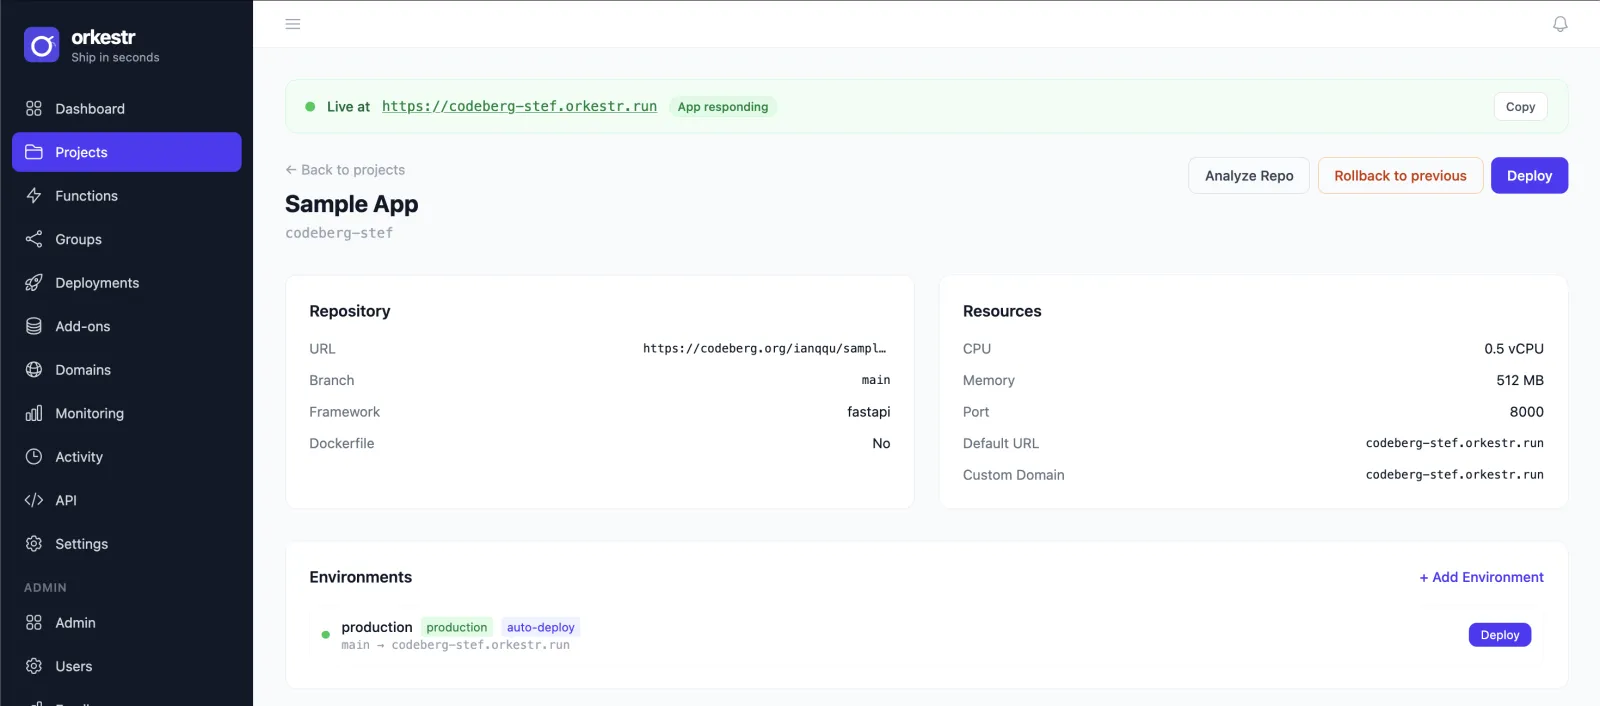Click the green production tag
Image resolution: width=1600 pixels, height=706 pixels.
(457, 627)
